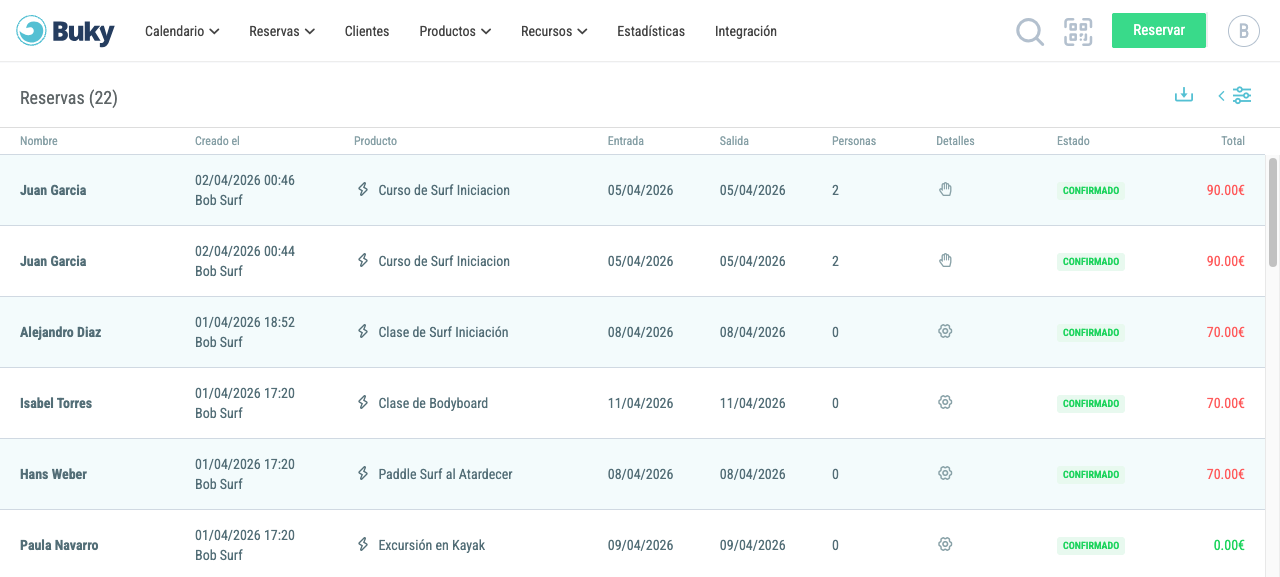Click hand icon in Juan Garcia 00:46 row
Viewport: 1280px width, 577px height.
coord(945,189)
